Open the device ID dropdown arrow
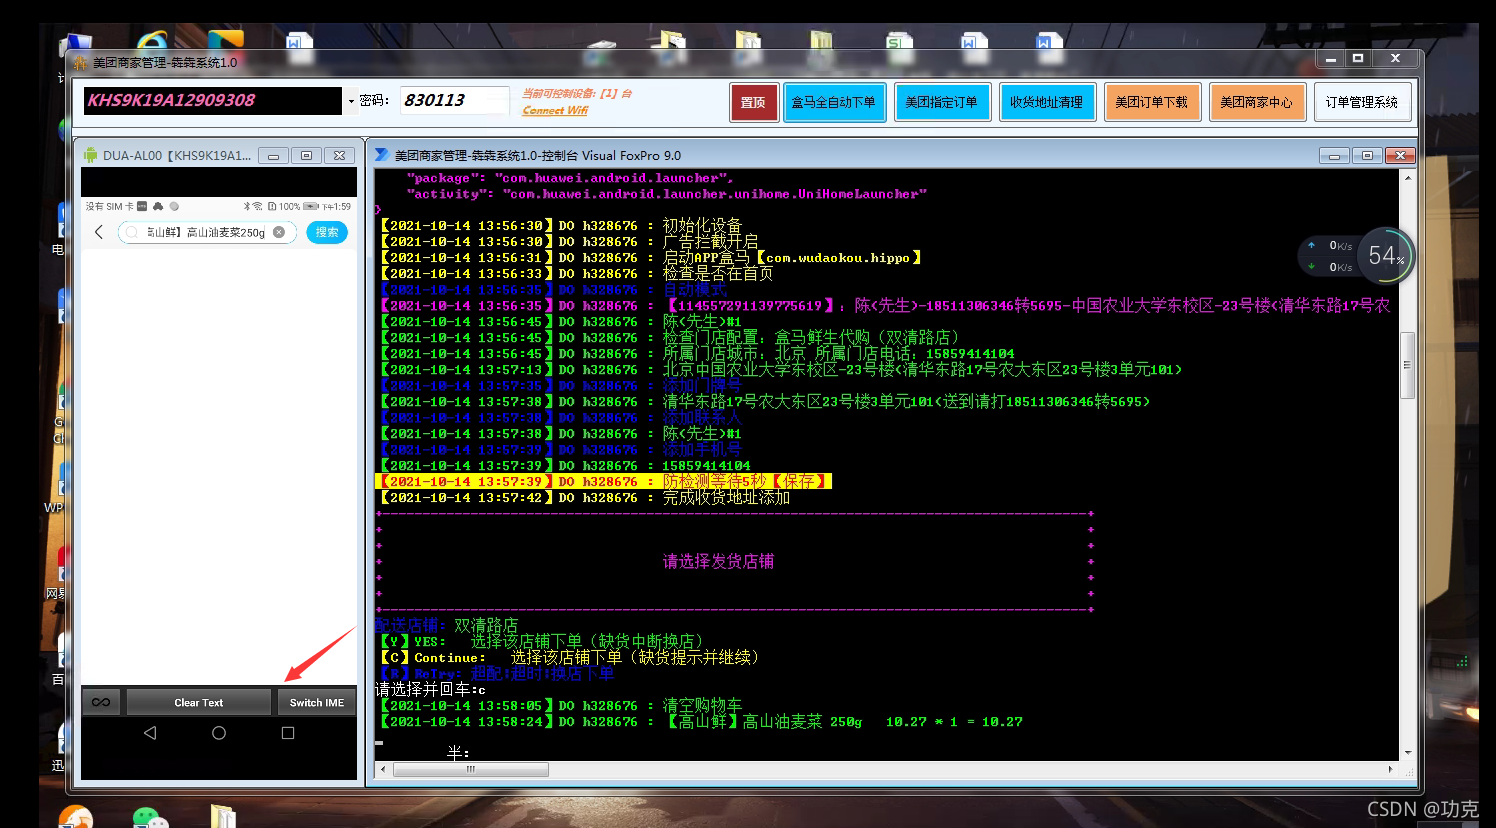Viewport: 1496px width, 828px height. [x=351, y=101]
